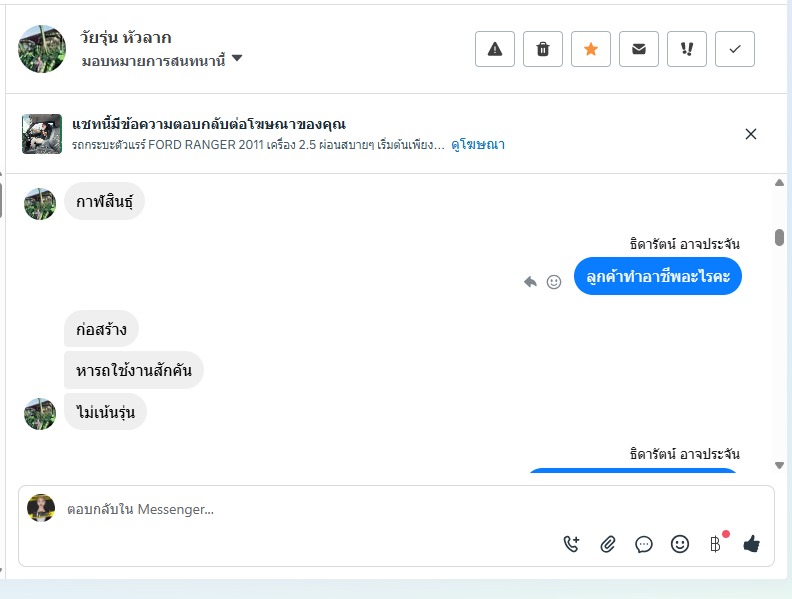Expand the มอบหมายการสนทนานี้ dropdown
The width and height of the screenshot is (792, 599).
point(237,58)
